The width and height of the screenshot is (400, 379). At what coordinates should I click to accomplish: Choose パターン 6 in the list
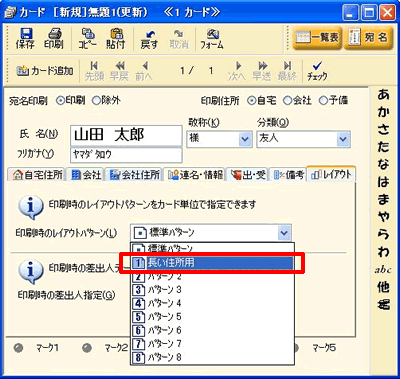212,330
